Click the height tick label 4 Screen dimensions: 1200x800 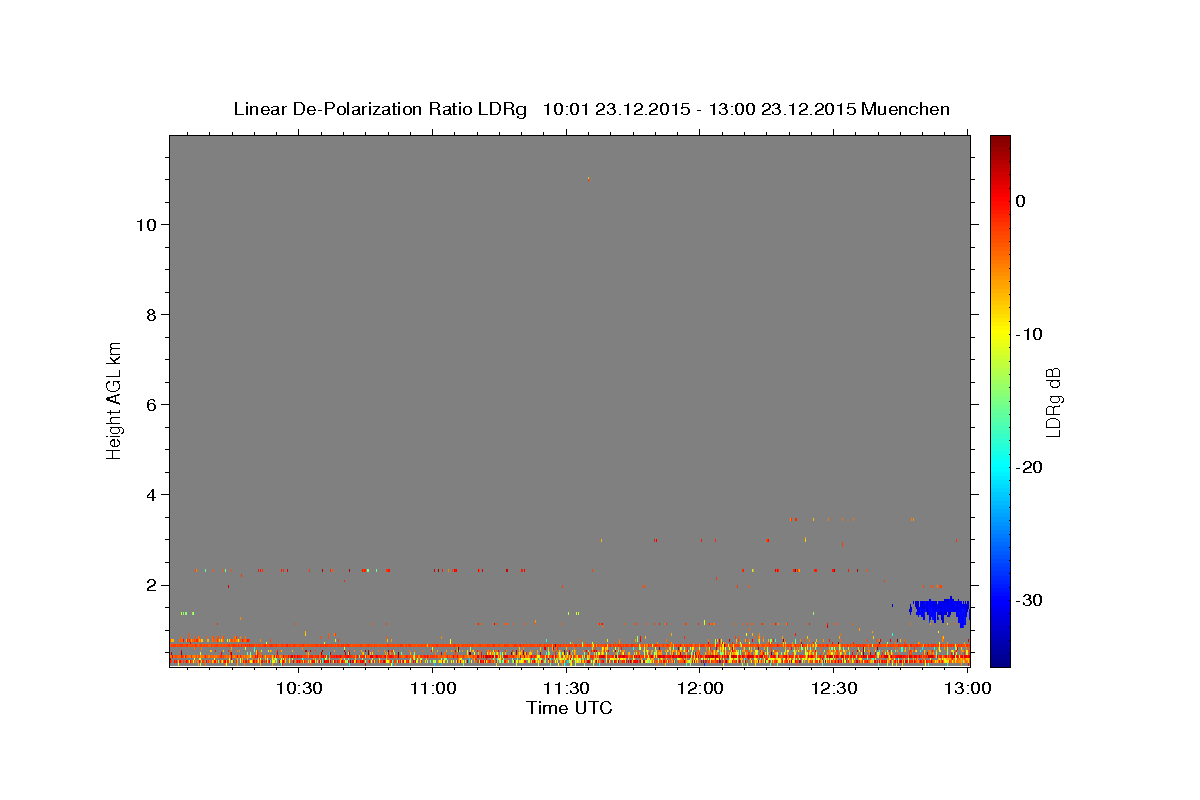pyautogui.click(x=150, y=495)
